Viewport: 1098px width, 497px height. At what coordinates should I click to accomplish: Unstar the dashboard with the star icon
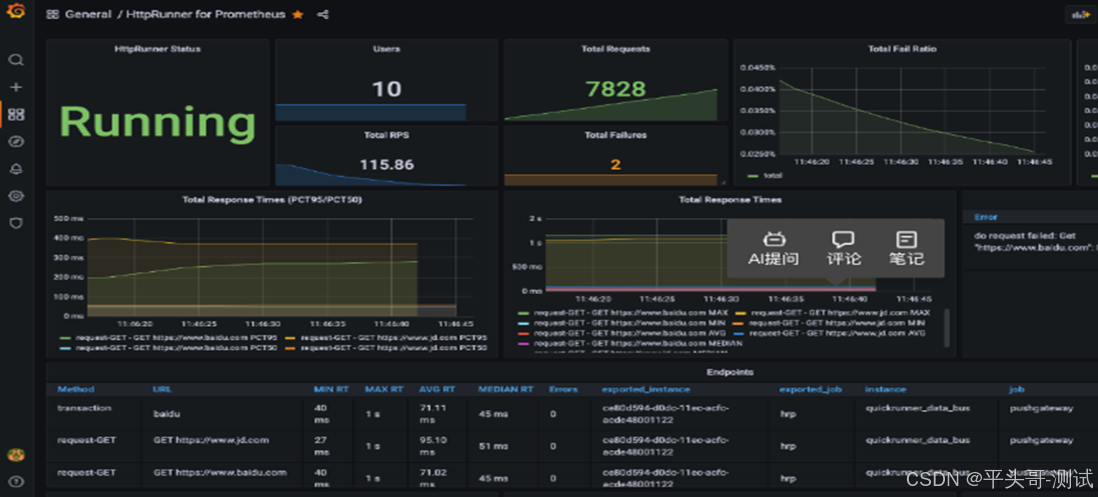coord(298,14)
